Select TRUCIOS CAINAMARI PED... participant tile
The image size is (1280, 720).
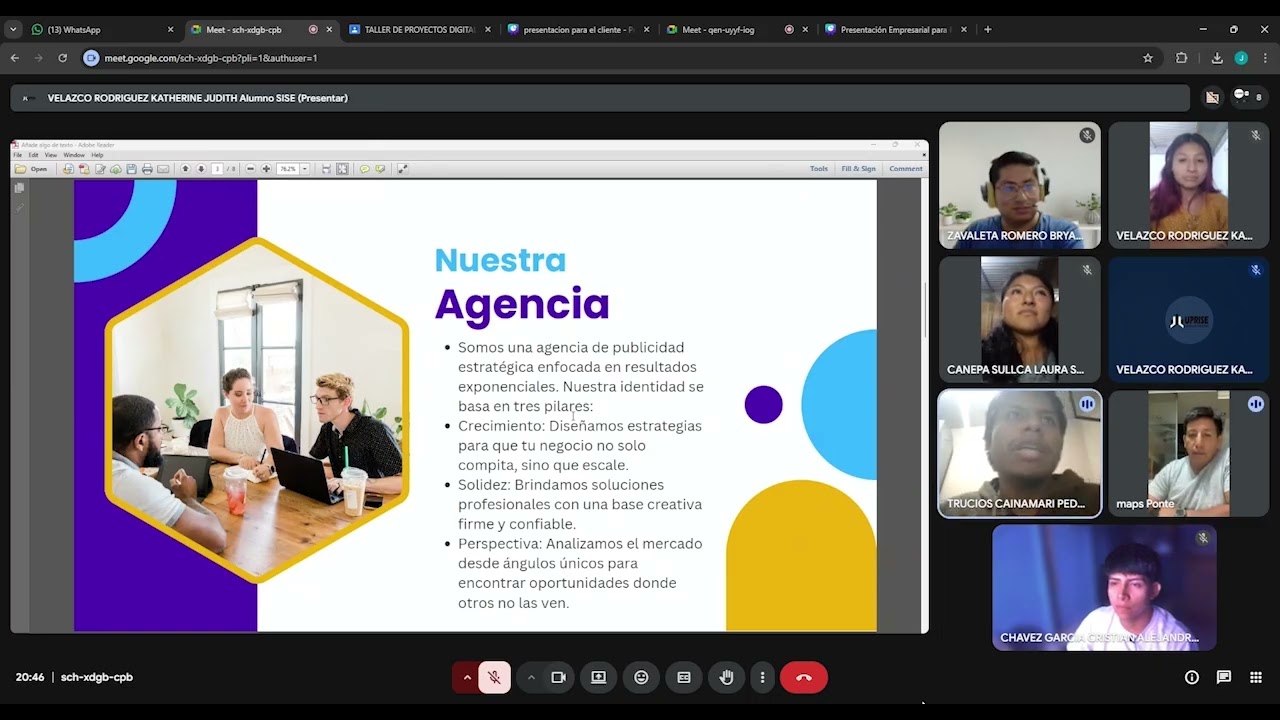[1019, 453]
